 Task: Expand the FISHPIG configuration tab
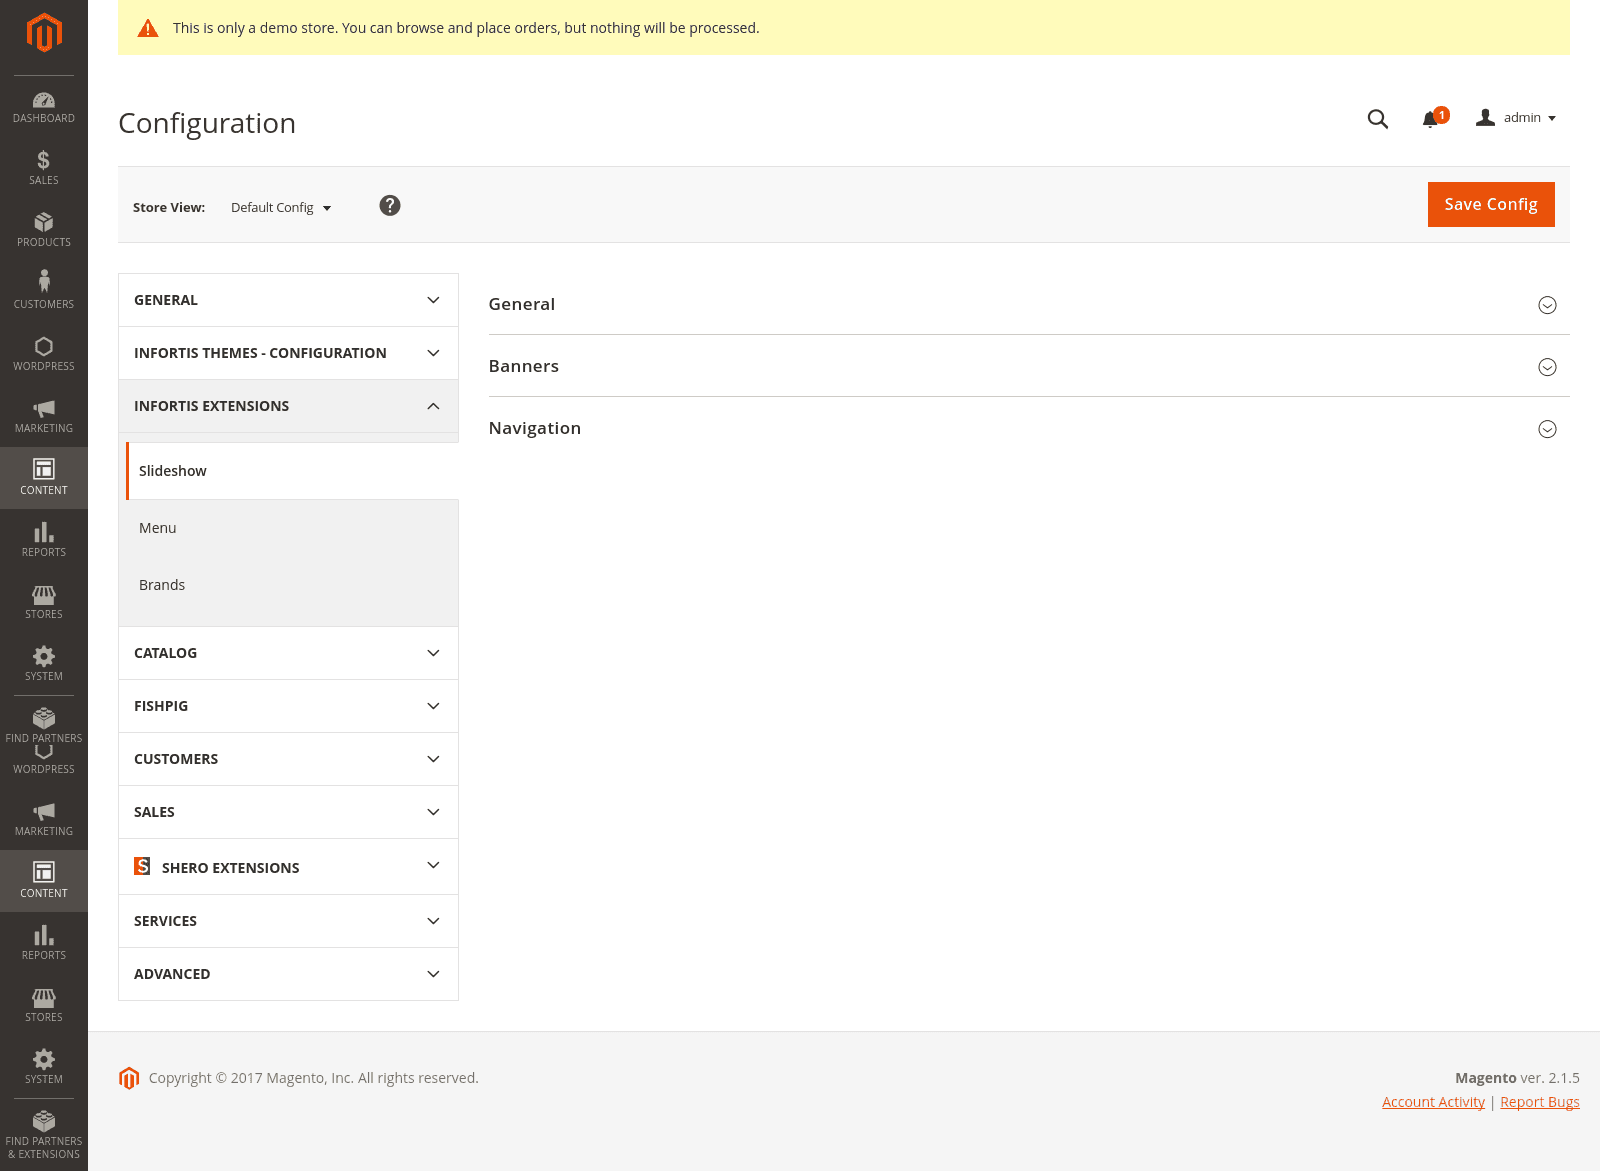pyautogui.click(x=288, y=706)
